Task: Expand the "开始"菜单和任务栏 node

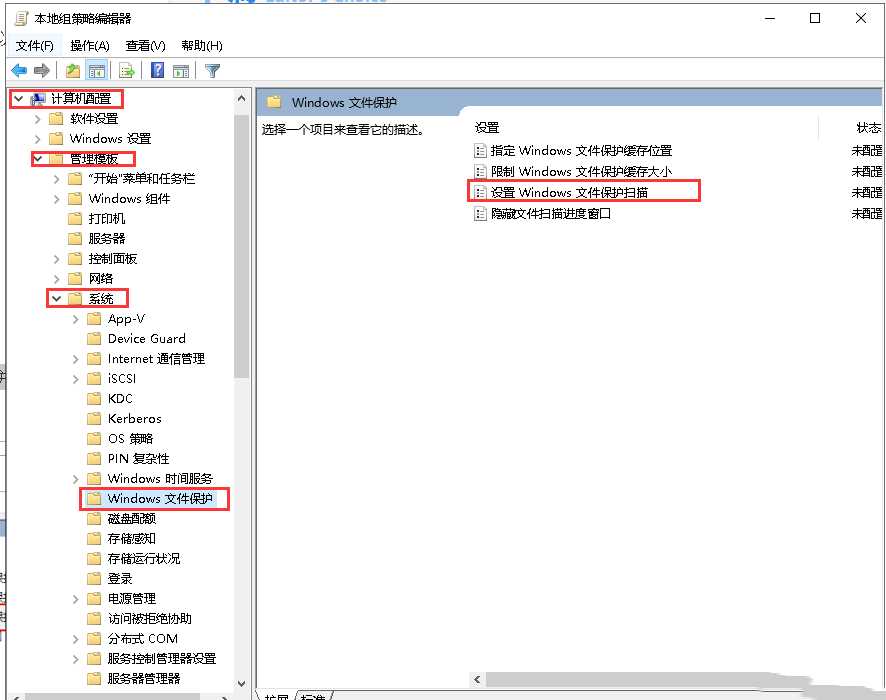Action: (x=57, y=179)
